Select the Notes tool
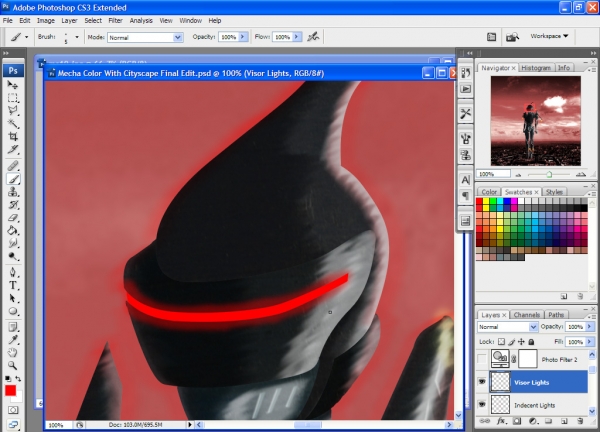The image size is (600, 432). (13, 327)
